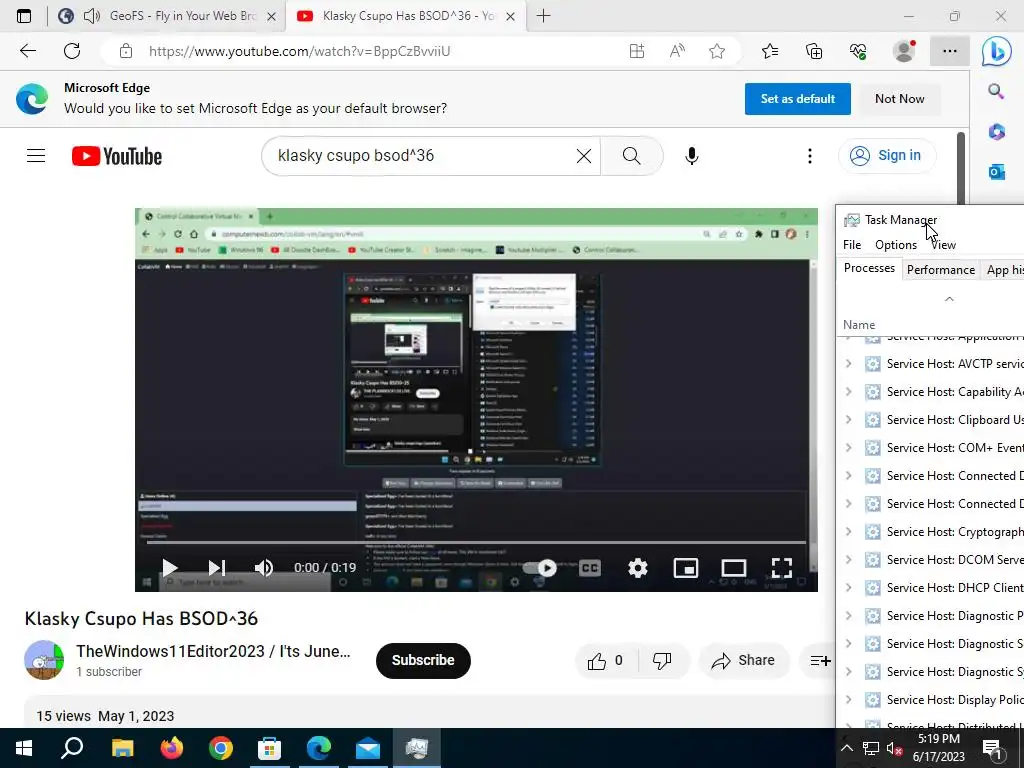Subscribe to TheWindows11Editor2023 channel
This screenshot has width=1024, height=768.
click(423, 660)
